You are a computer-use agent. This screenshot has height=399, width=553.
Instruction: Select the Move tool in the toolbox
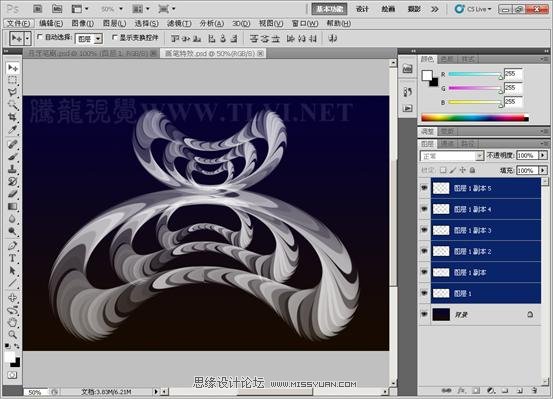13,67
